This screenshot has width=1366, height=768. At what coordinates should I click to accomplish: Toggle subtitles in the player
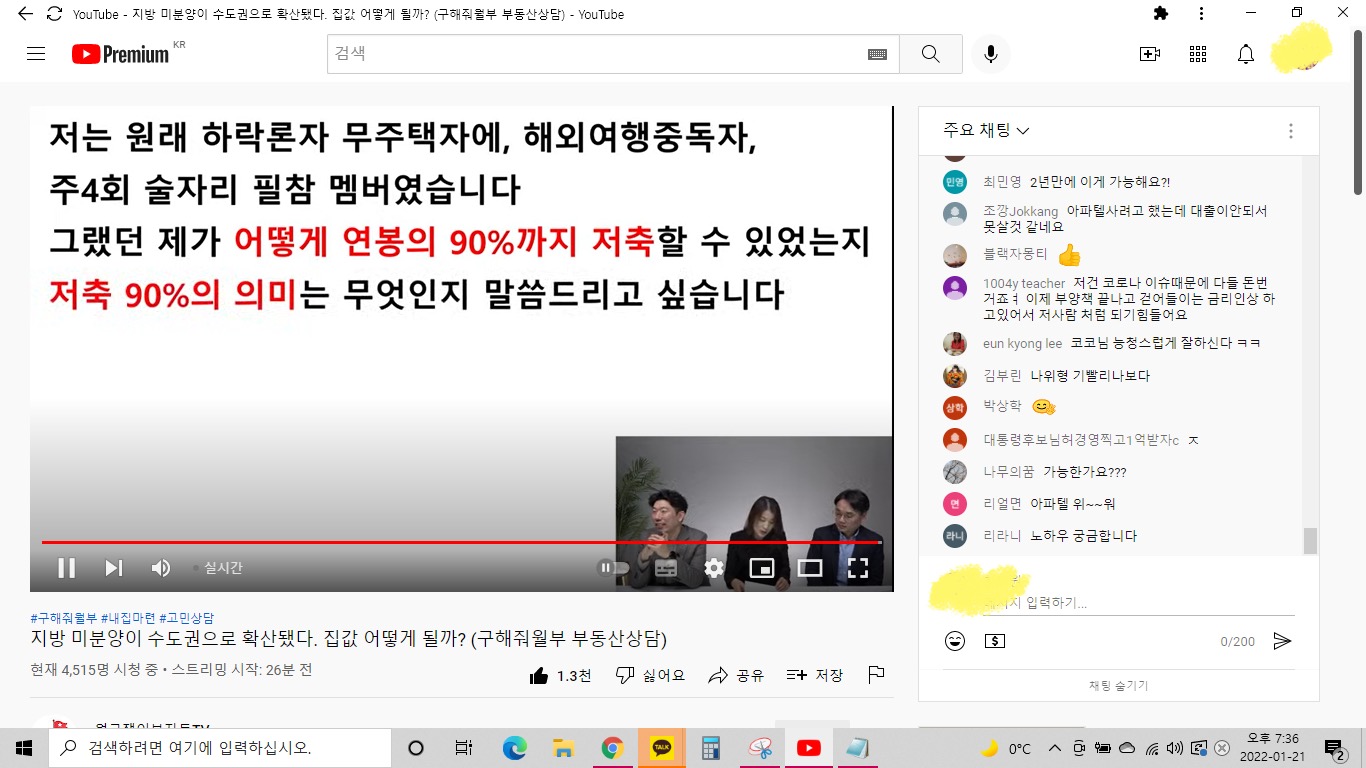pyautogui.click(x=666, y=568)
